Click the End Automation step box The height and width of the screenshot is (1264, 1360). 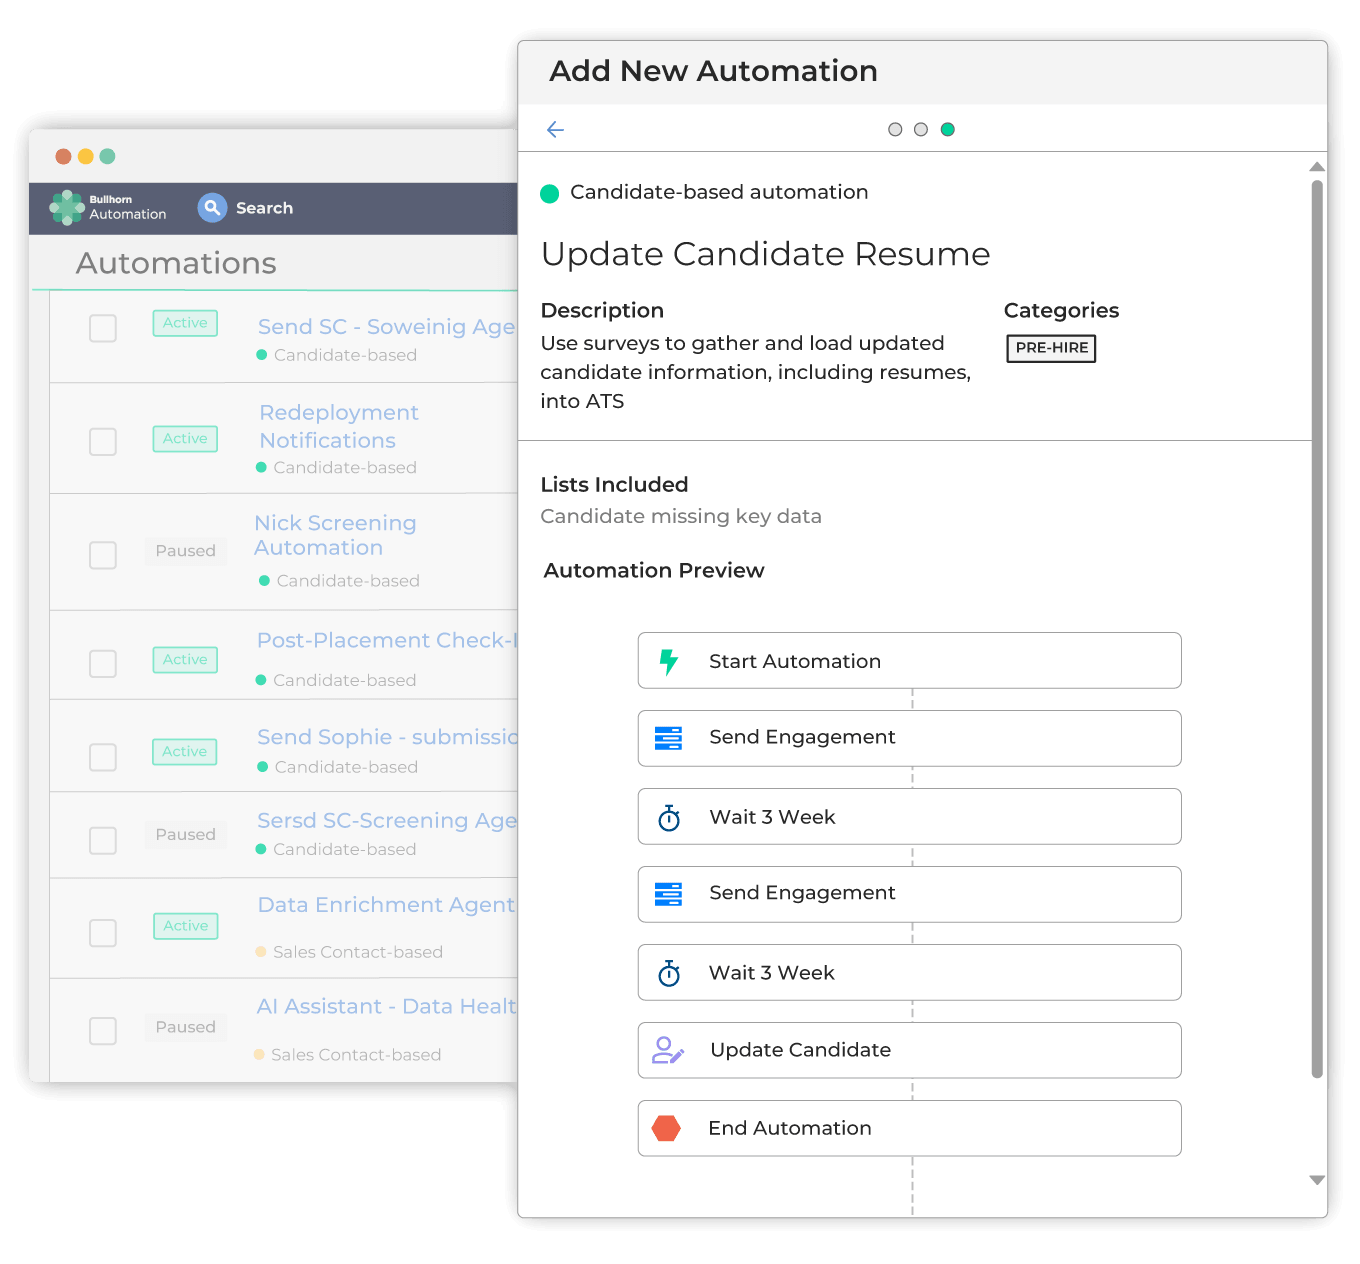910,1128
